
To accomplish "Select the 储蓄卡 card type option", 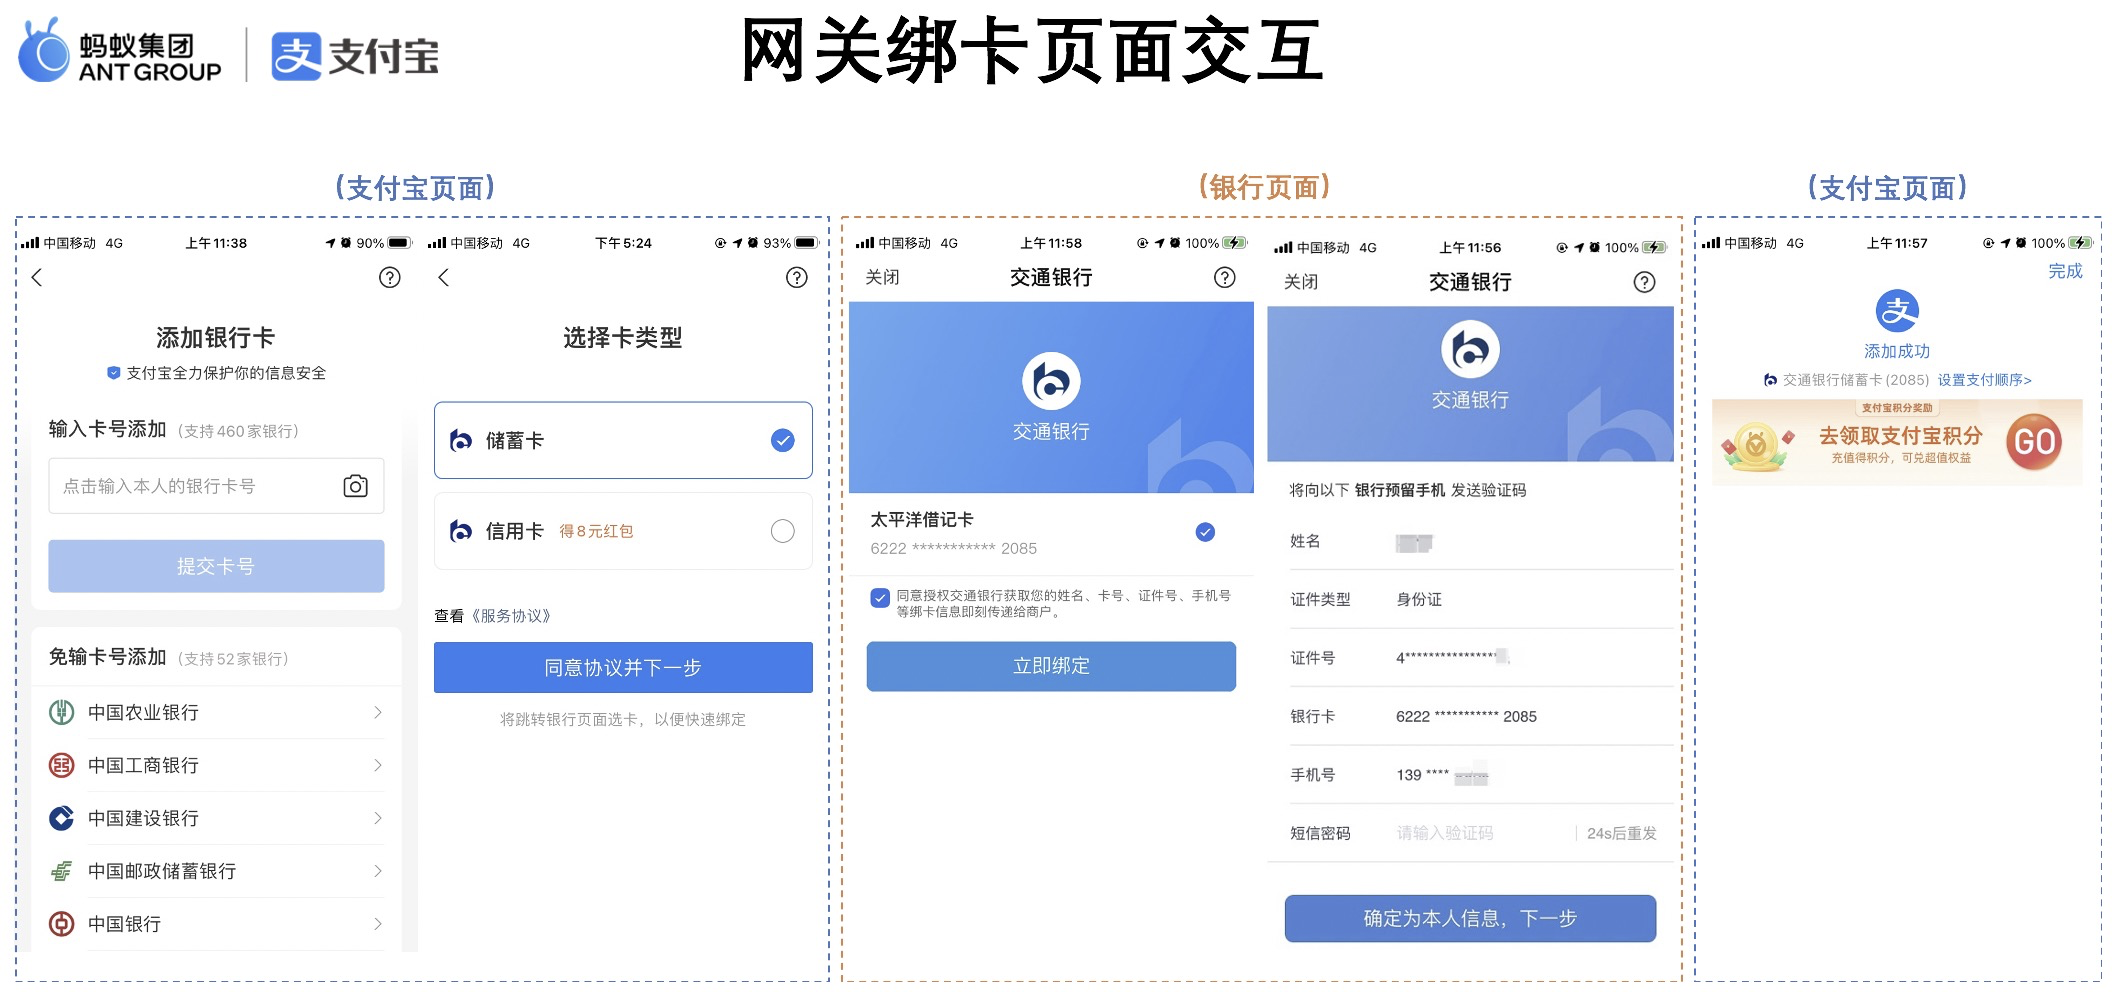I will coord(622,441).
